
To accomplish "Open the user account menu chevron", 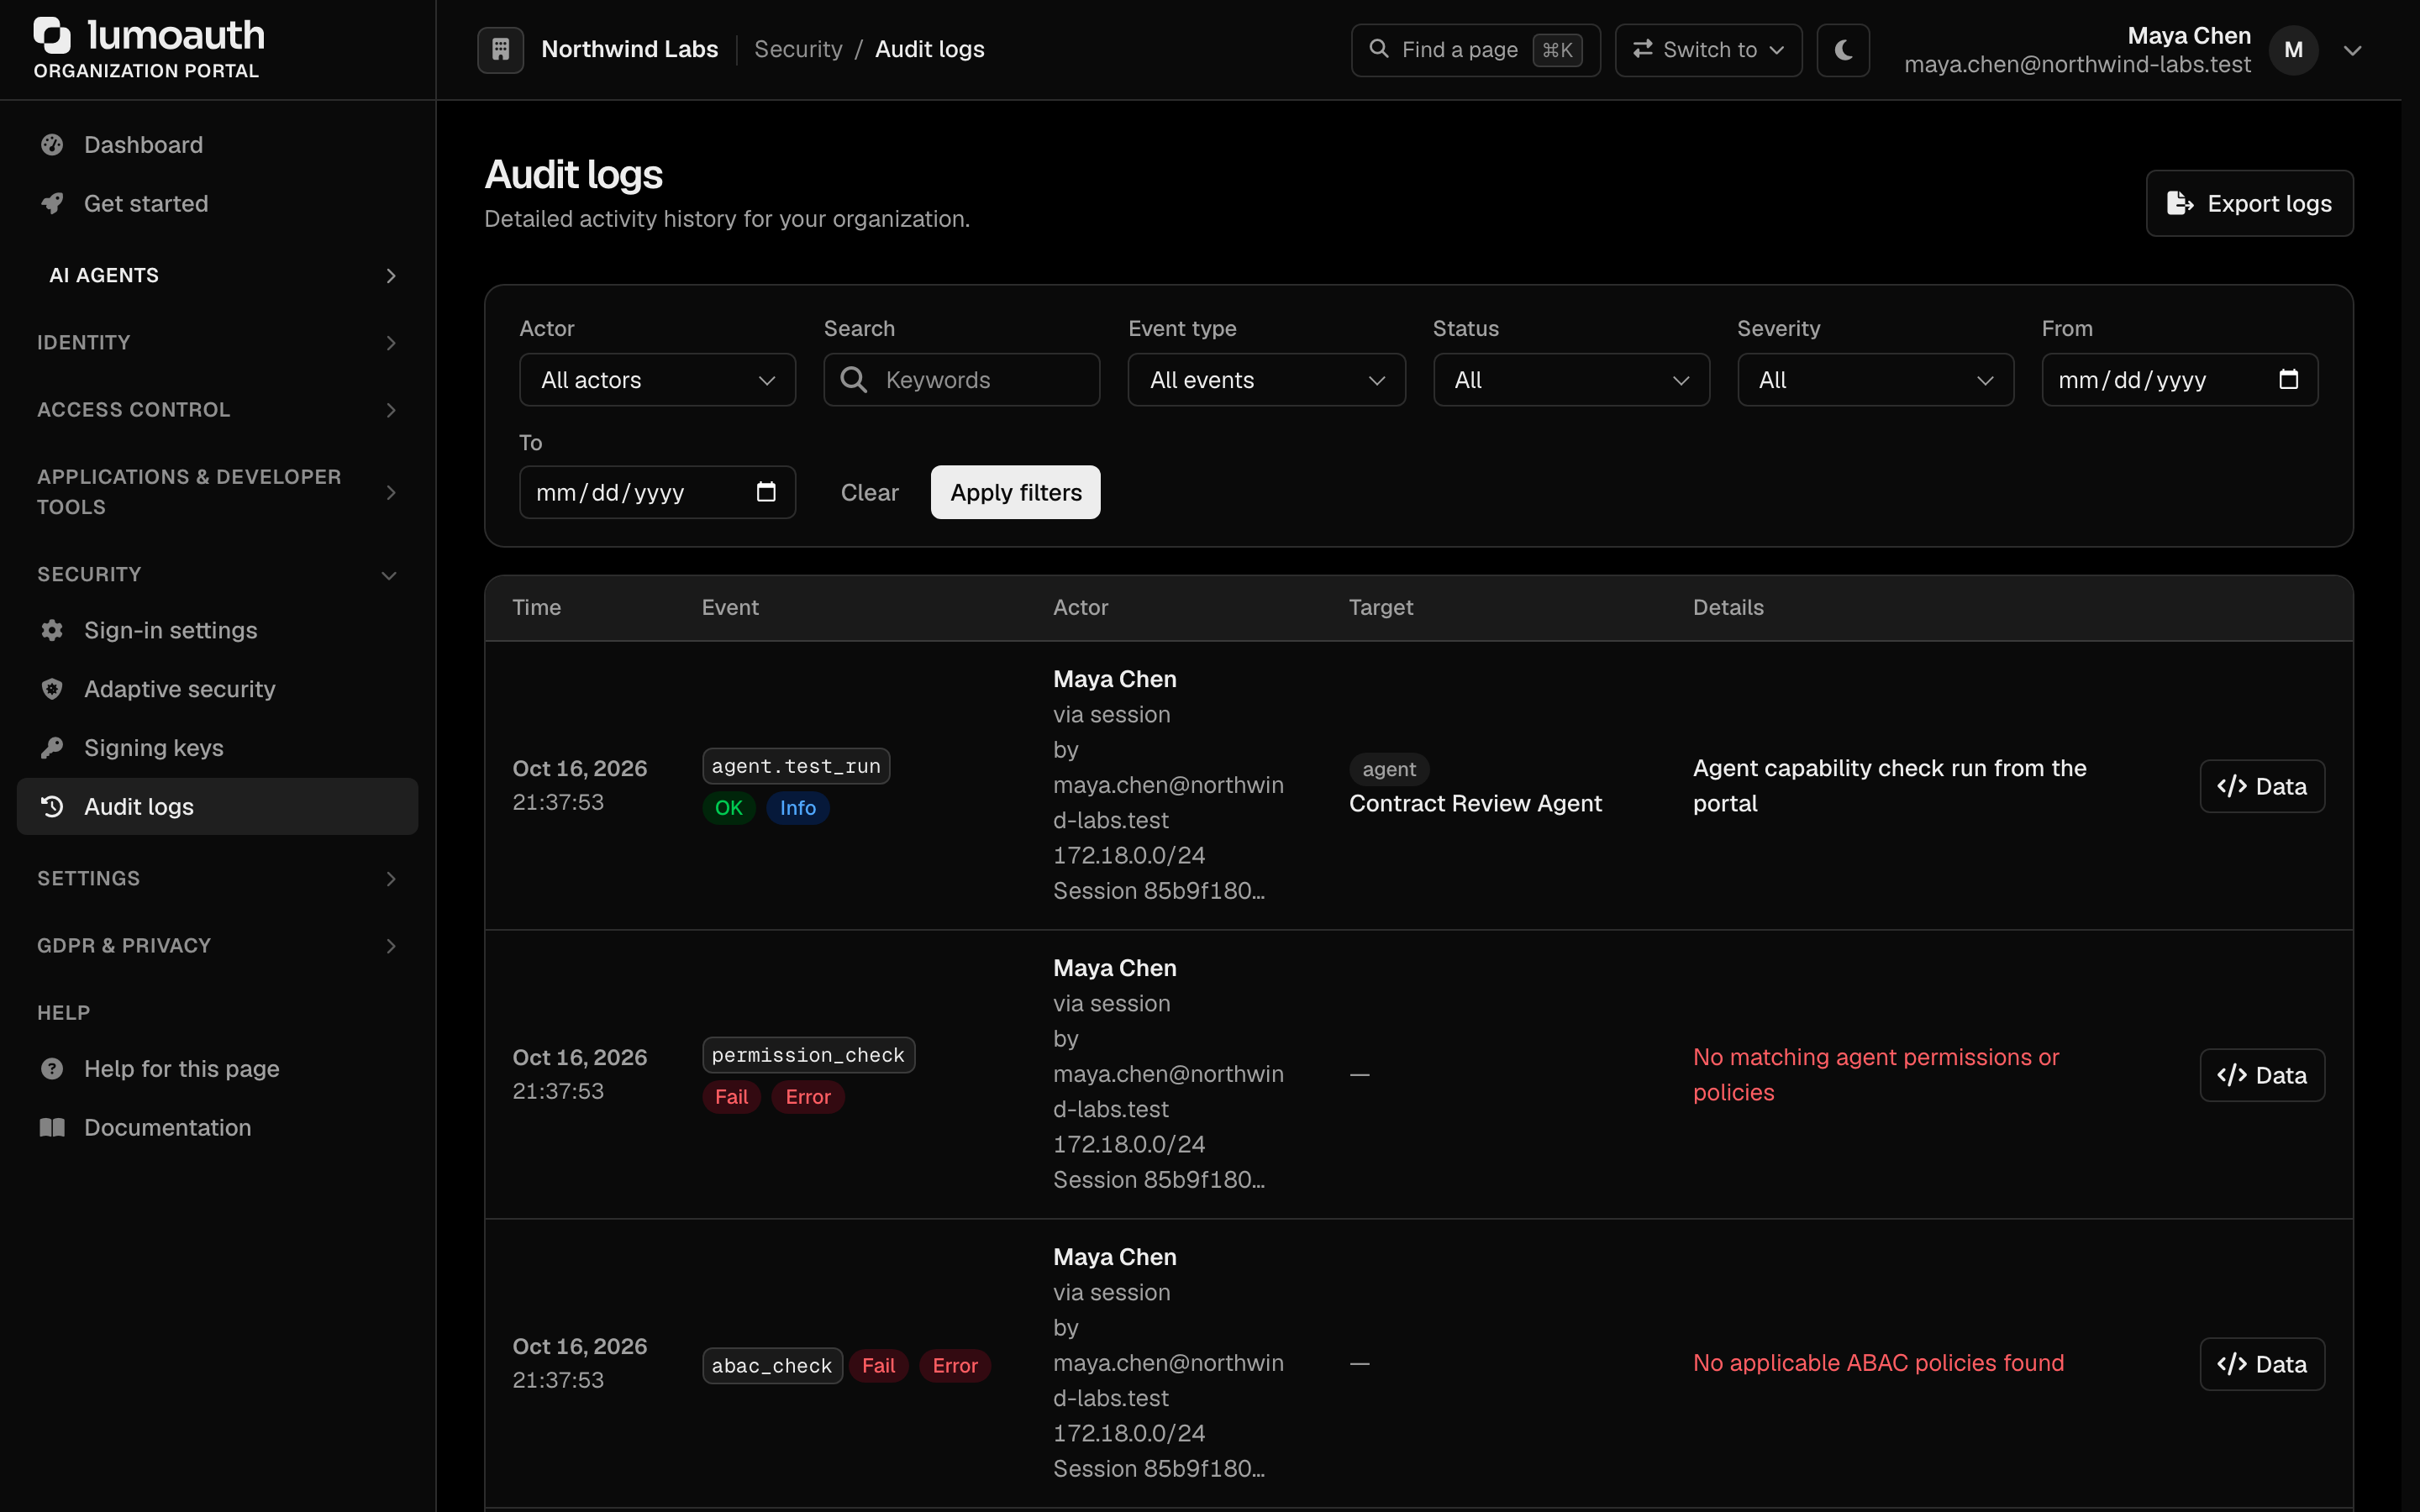I will point(2352,50).
